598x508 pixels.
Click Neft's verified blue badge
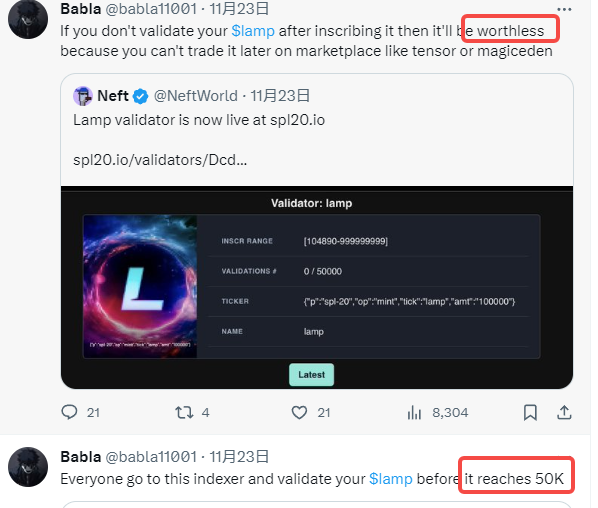pos(141,96)
